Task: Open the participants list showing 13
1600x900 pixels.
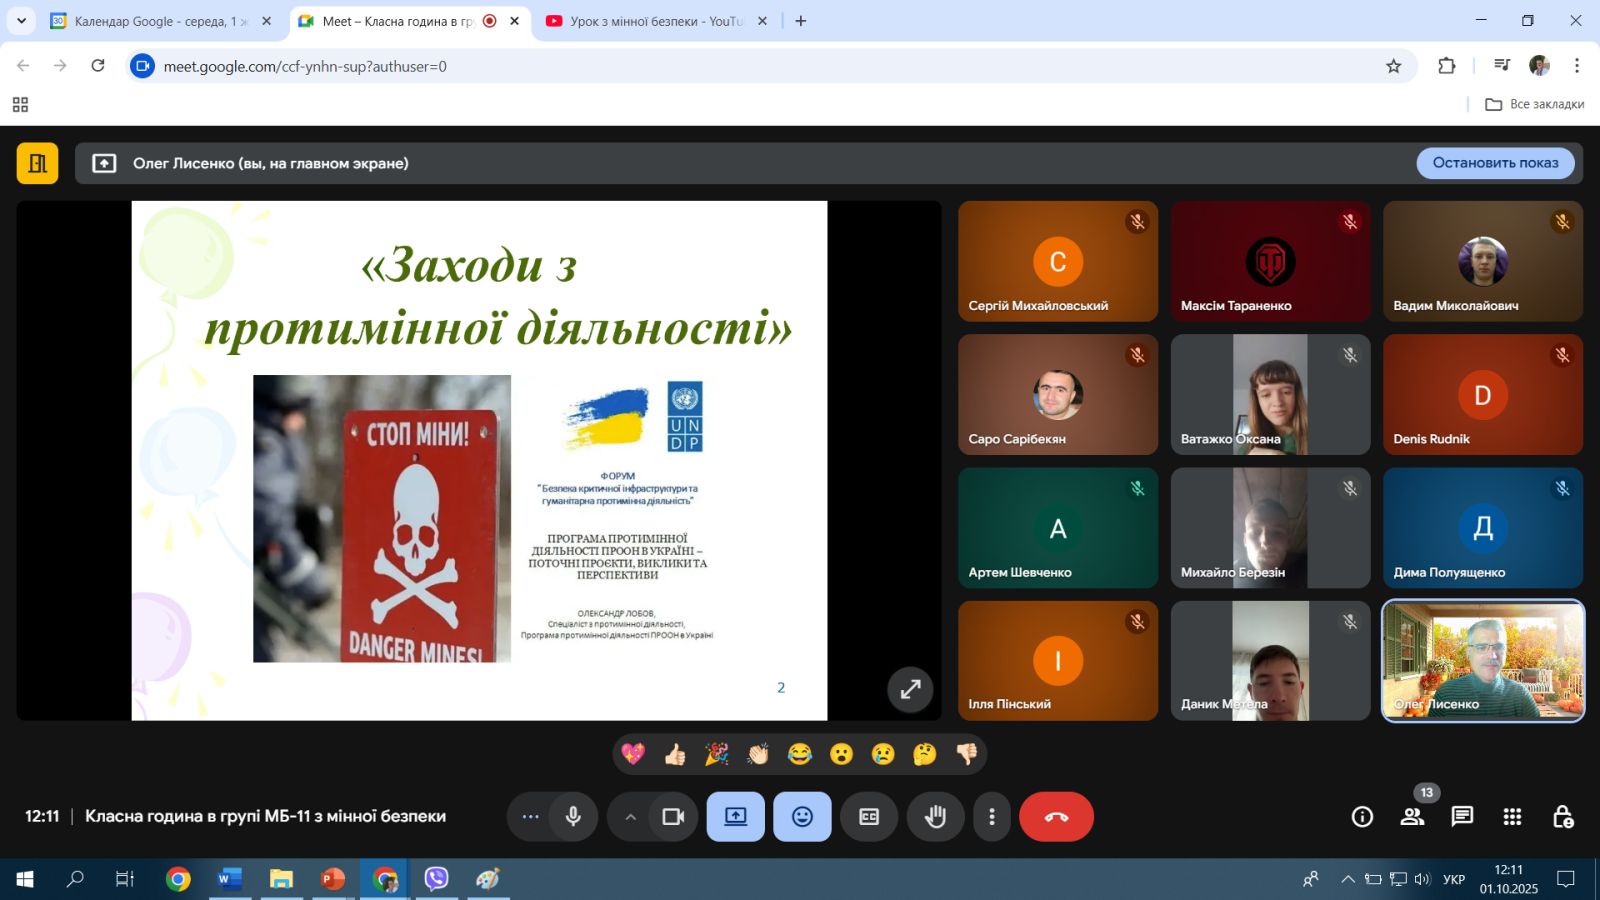Action: pos(1412,817)
